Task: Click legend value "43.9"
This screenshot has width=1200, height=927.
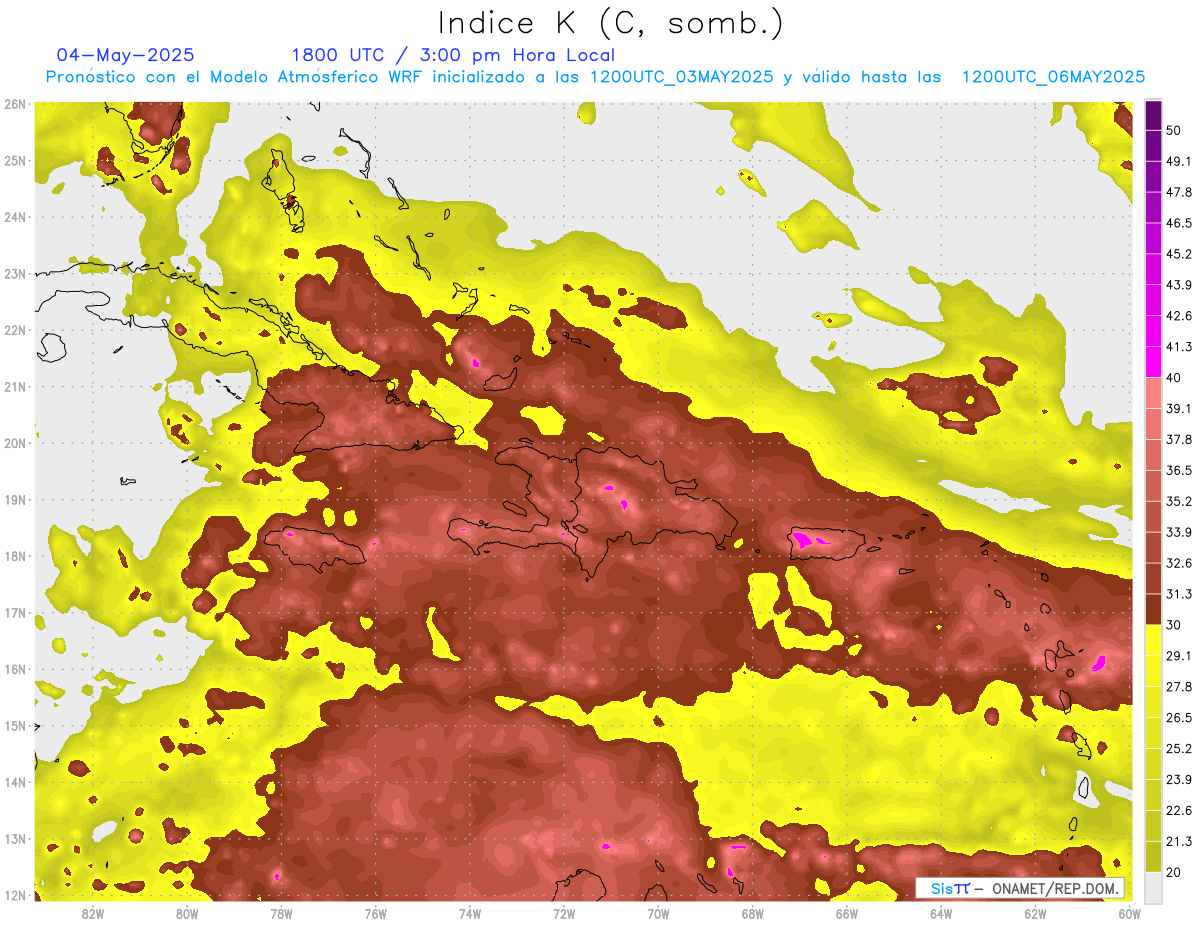Action: coord(1179,285)
